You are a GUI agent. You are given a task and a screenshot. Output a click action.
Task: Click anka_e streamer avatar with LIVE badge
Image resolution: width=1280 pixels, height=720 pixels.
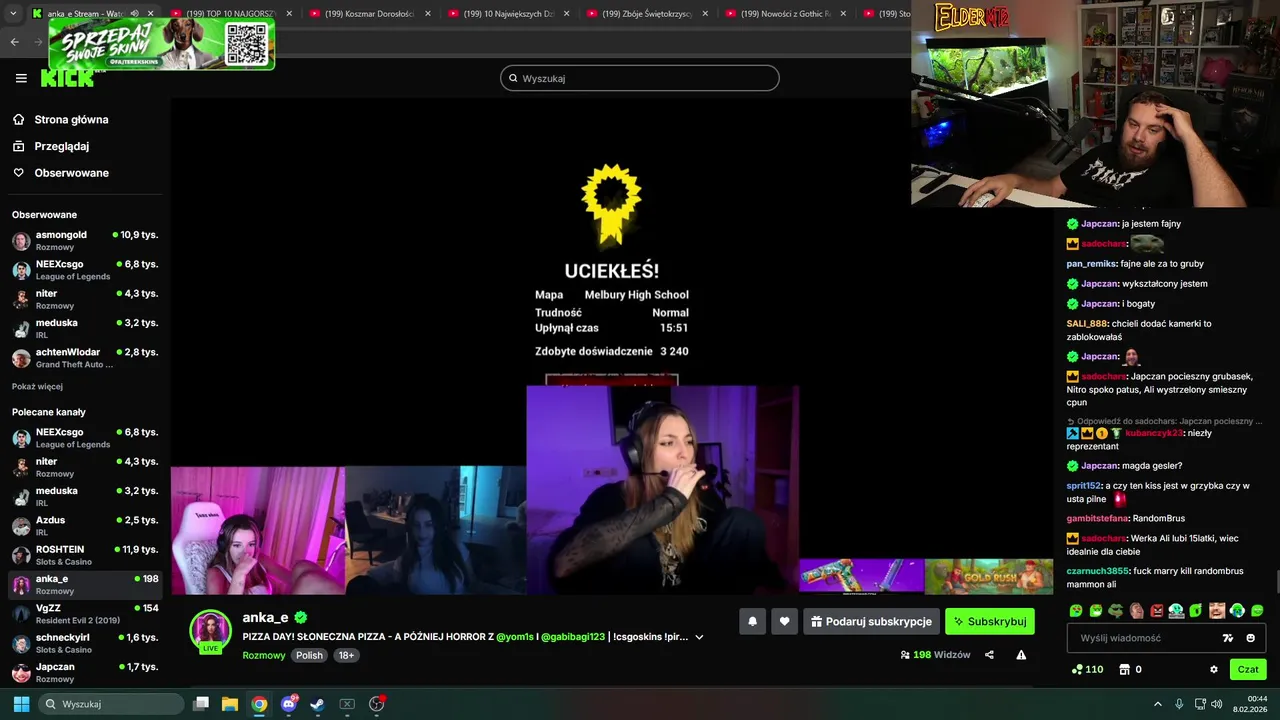210,631
